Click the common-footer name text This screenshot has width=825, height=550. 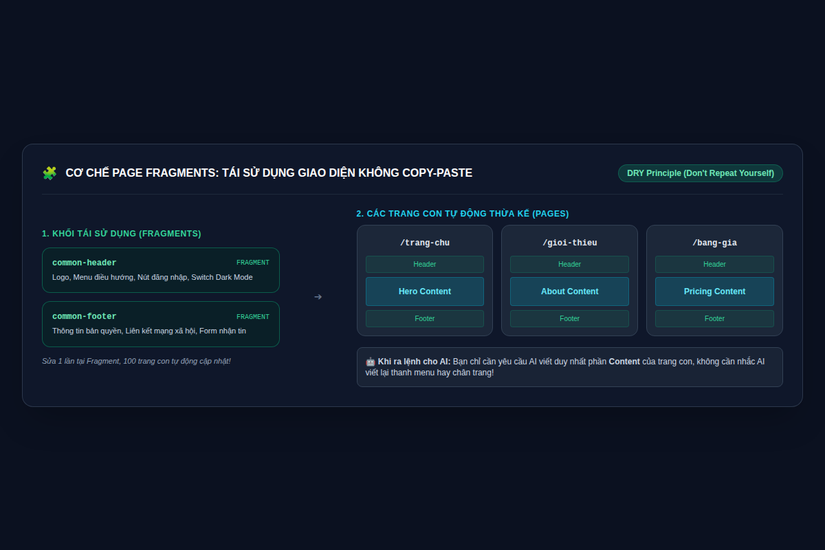(84, 316)
